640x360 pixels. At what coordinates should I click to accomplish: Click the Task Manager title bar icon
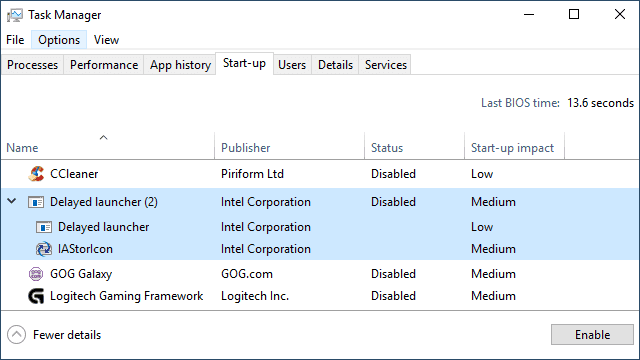point(15,15)
